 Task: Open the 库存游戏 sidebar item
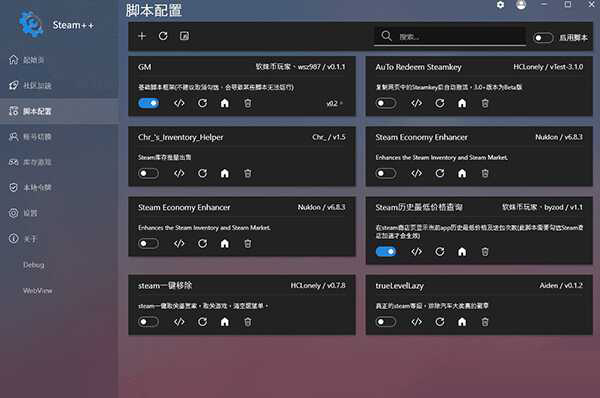click(x=59, y=162)
